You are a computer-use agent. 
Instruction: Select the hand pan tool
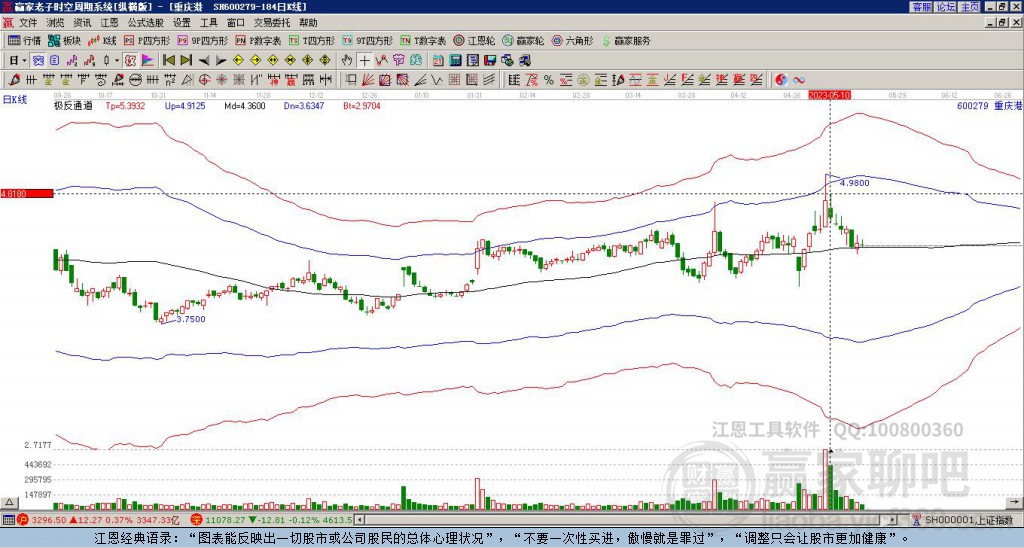click(347, 61)
